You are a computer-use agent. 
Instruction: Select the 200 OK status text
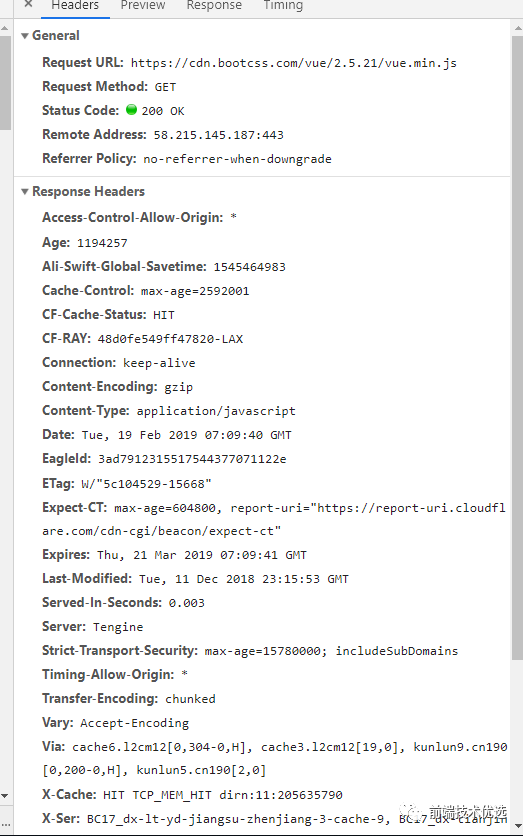pyautogui.click(x=163, y=111)
